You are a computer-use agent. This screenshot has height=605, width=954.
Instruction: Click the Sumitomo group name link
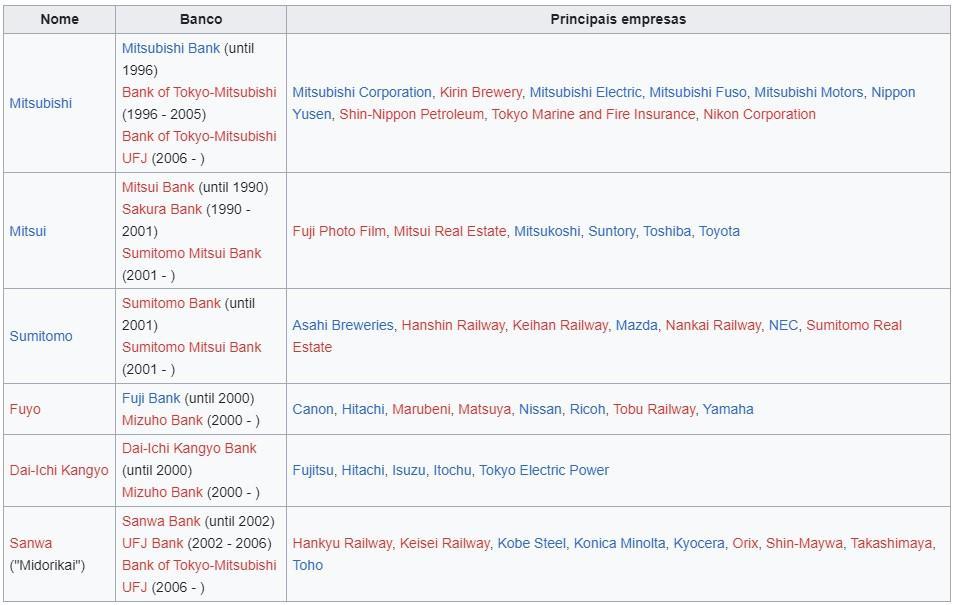click(x=41, y=336)
